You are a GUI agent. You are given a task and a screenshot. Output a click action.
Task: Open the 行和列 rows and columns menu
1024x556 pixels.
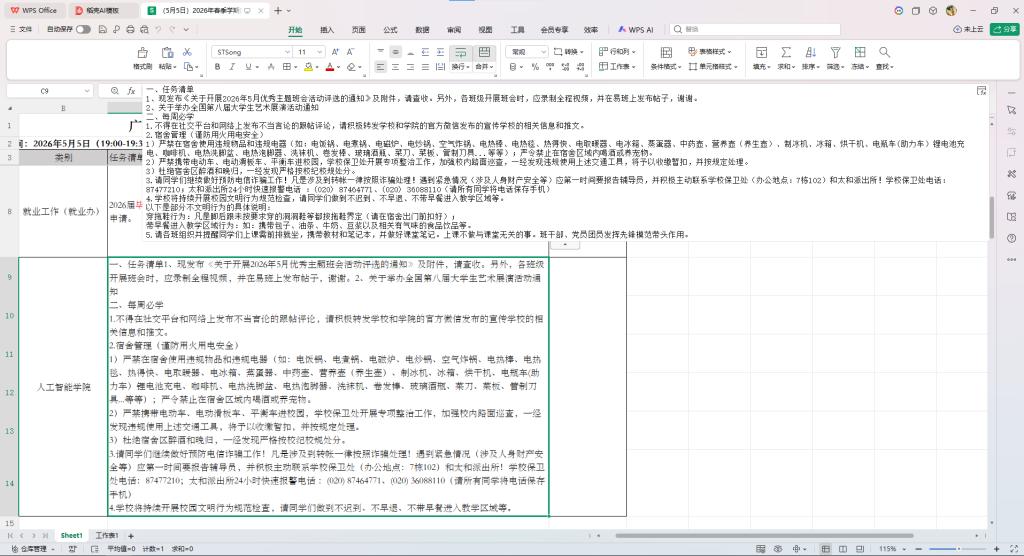pos(617,52)
